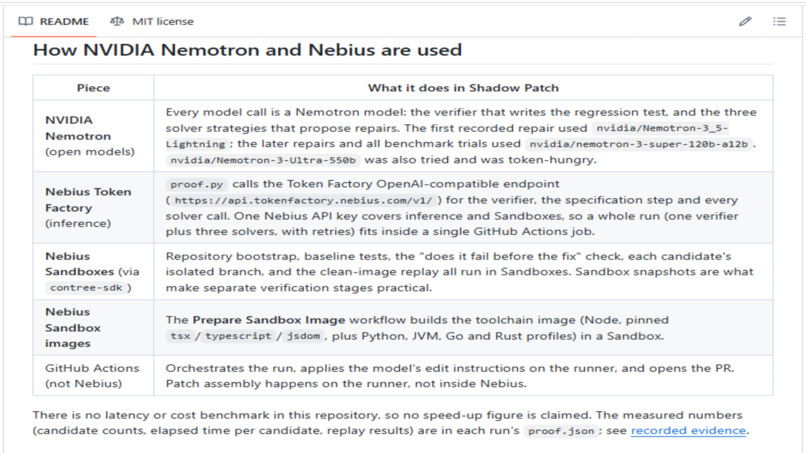Open the outline table of contents icon
This screenshot has height=453, width=806.
[779, 22]
